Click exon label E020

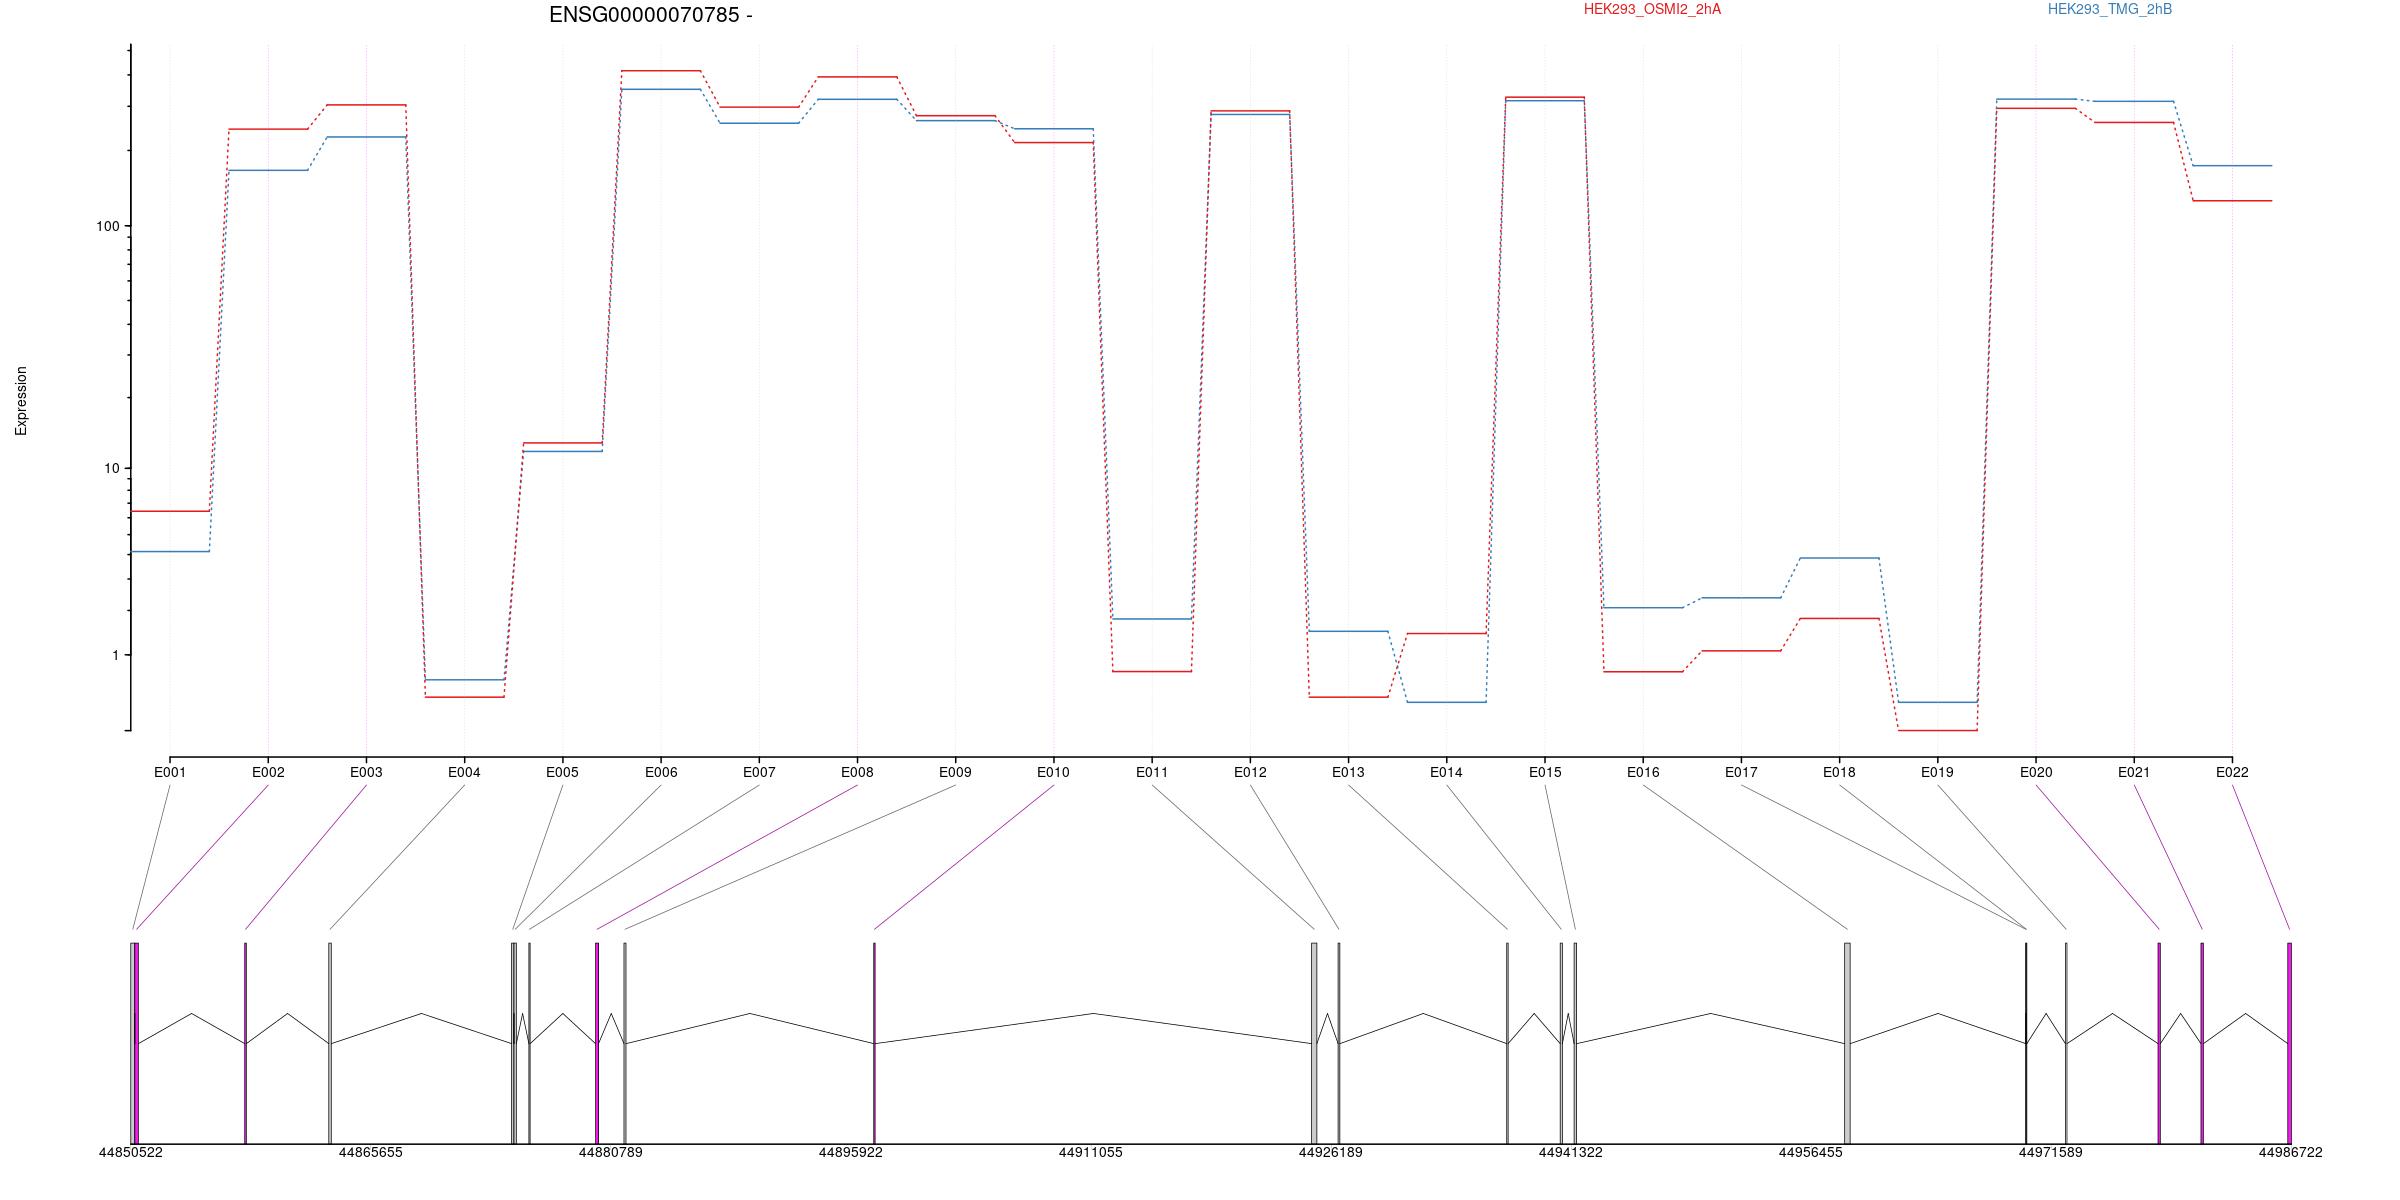2036,772
